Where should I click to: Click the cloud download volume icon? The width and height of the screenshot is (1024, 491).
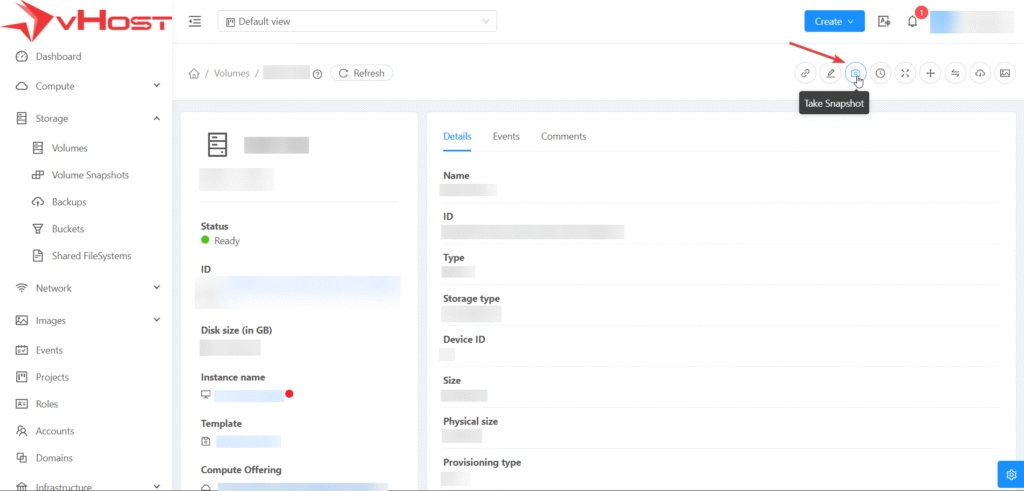[x=980, y=73]
